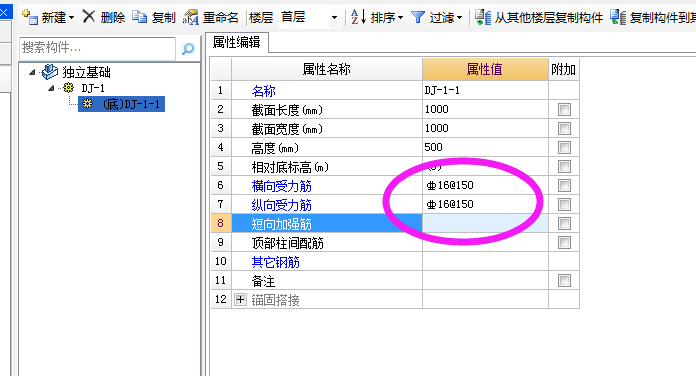
Task: Click the 纵向受力筋 property name
Action: (x=281, y=205)
